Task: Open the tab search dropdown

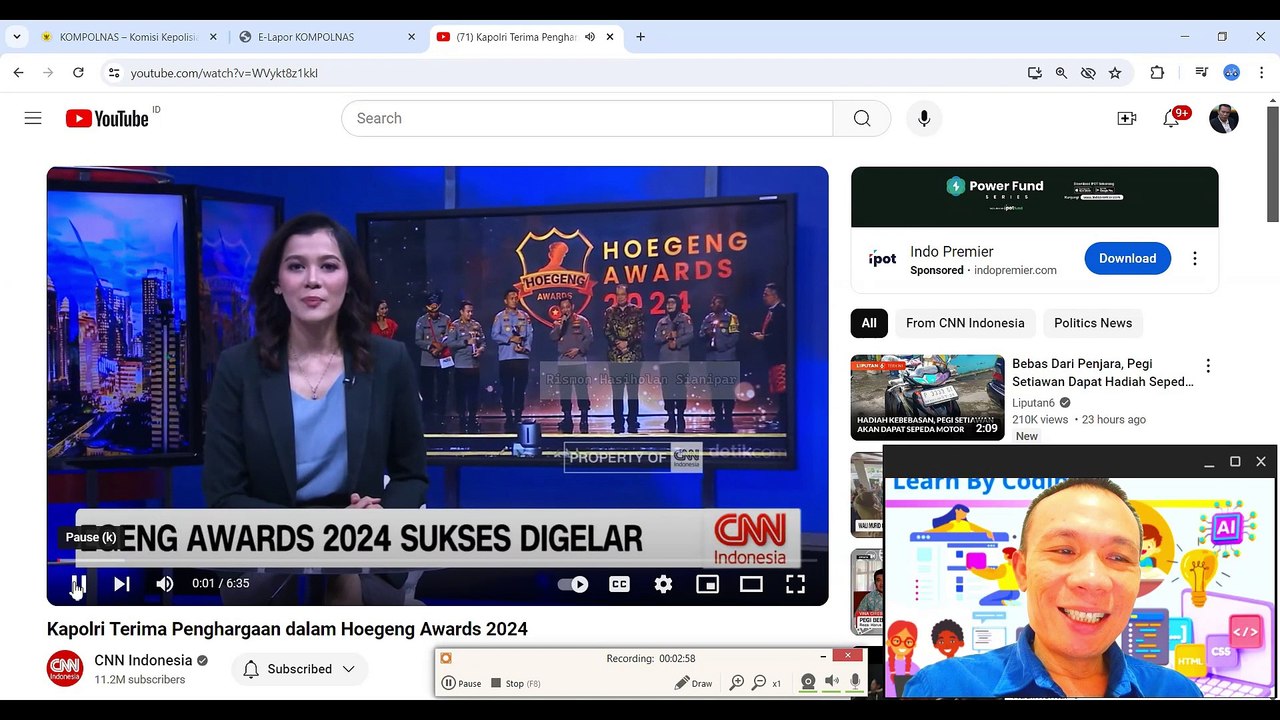Action: (16, 37)
